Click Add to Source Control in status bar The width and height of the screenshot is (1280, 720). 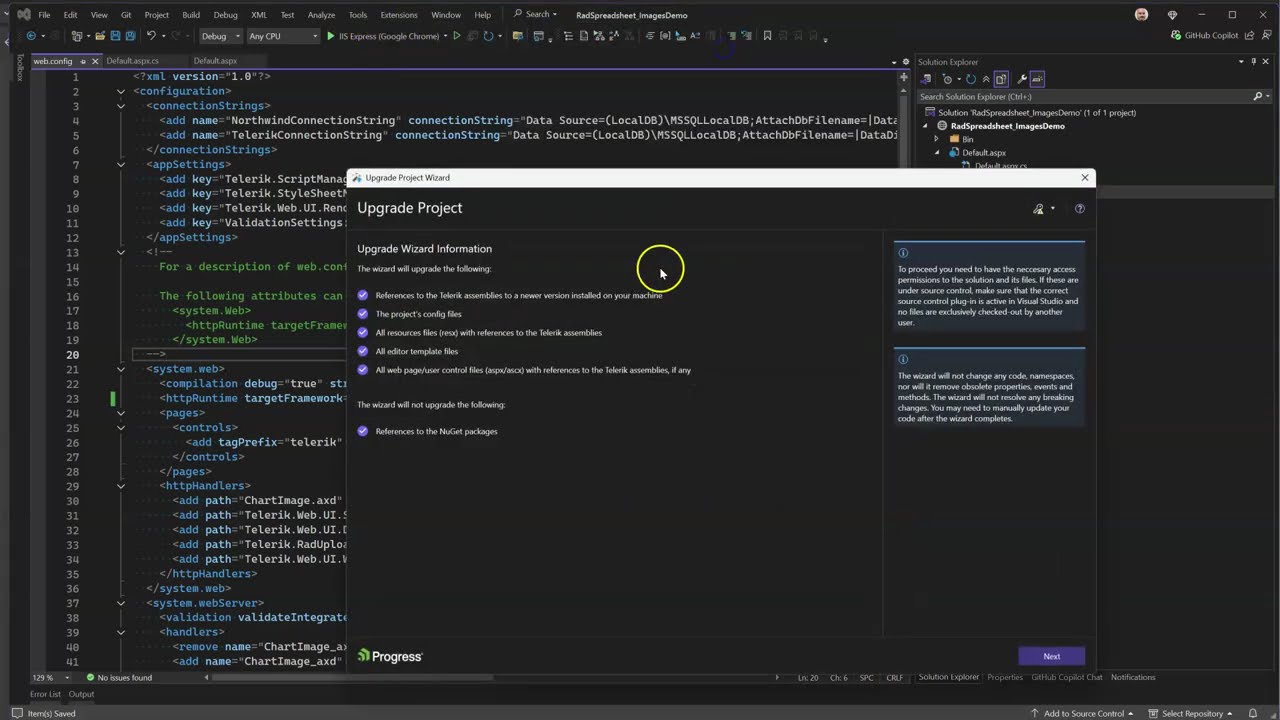[1083, 713]
